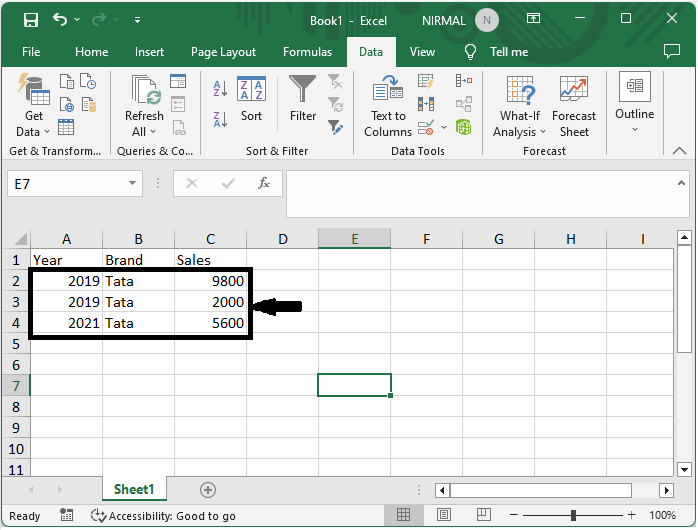Switch to Page Break Preview icon
The width and height of the screenshot is (698, 530).
click(483, 515)
